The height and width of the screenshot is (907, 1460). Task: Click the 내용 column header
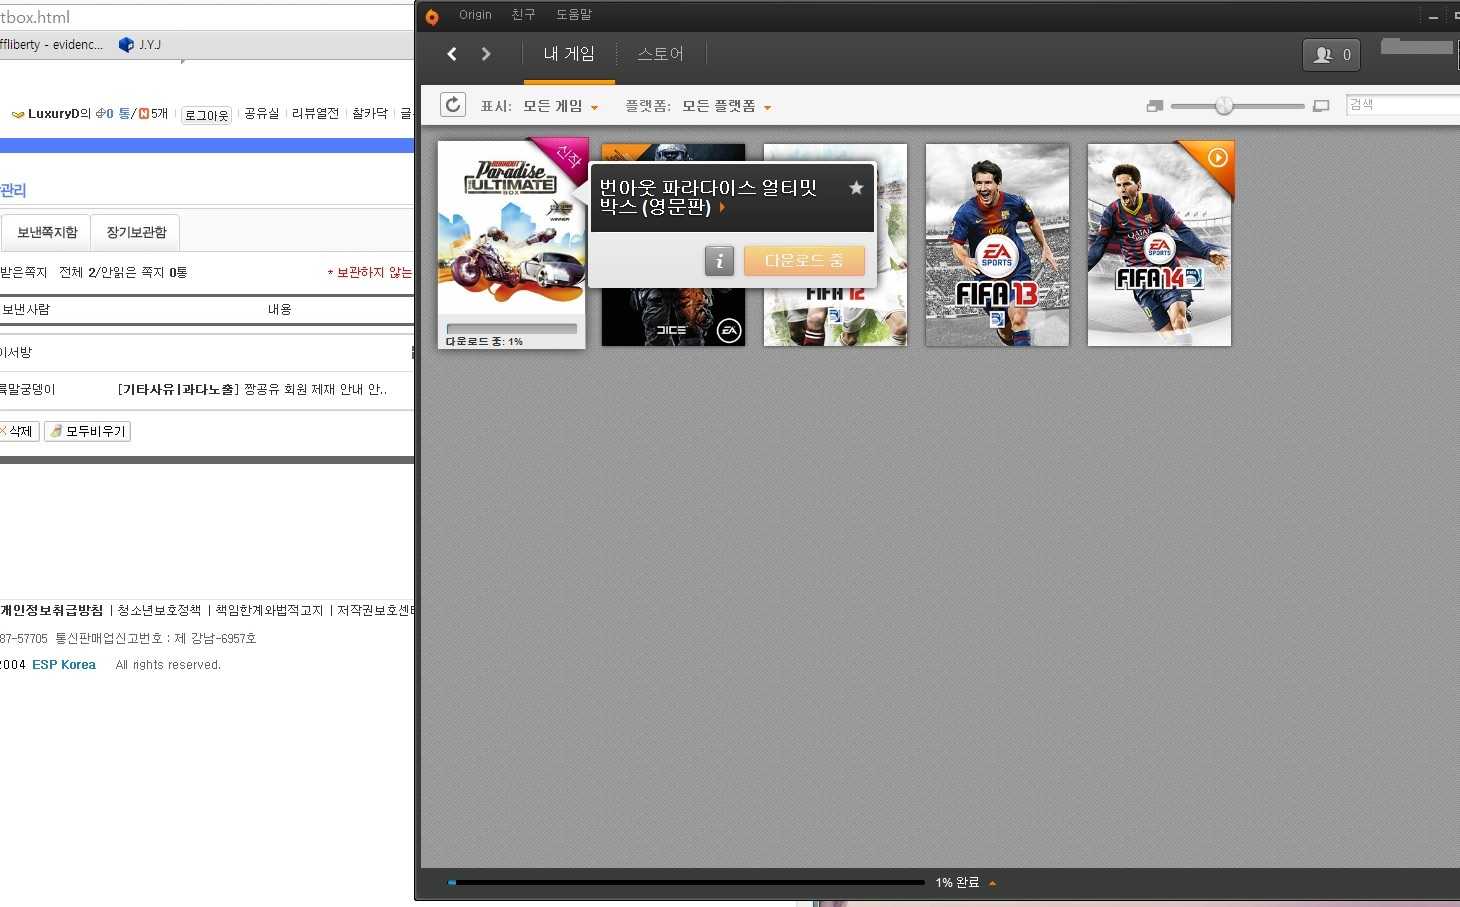click(279, 310)
